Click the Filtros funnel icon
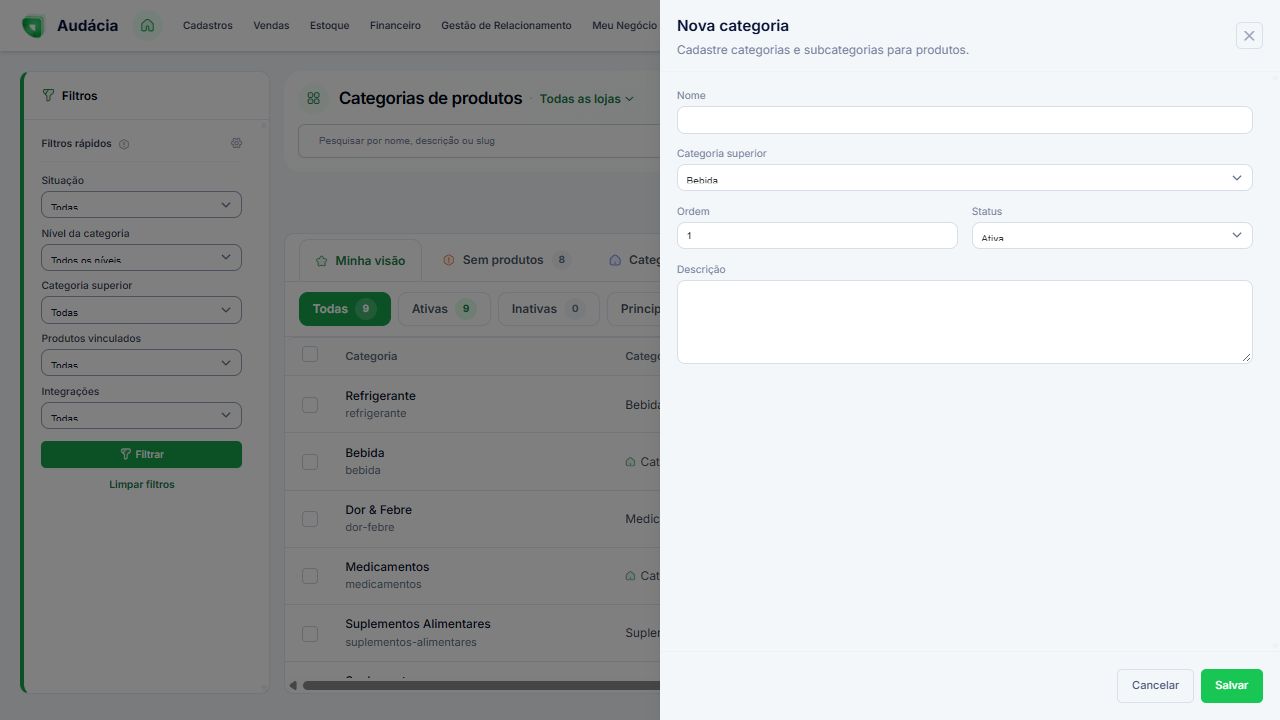The width and height of the screenshot is (1280, 720). (x=48, y=96)
